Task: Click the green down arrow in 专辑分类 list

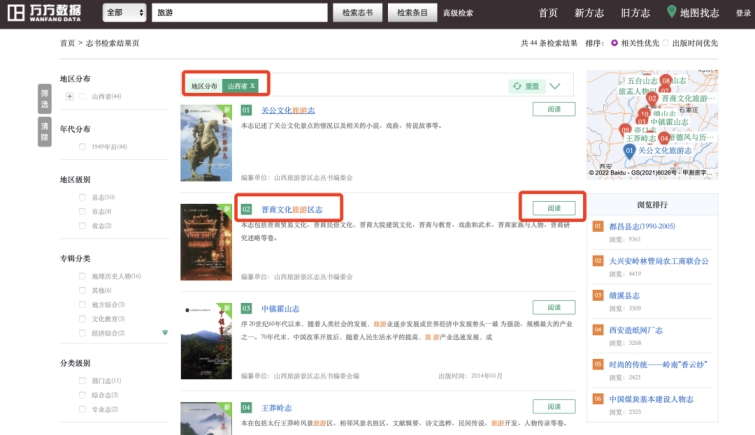Action: (163, 332)
